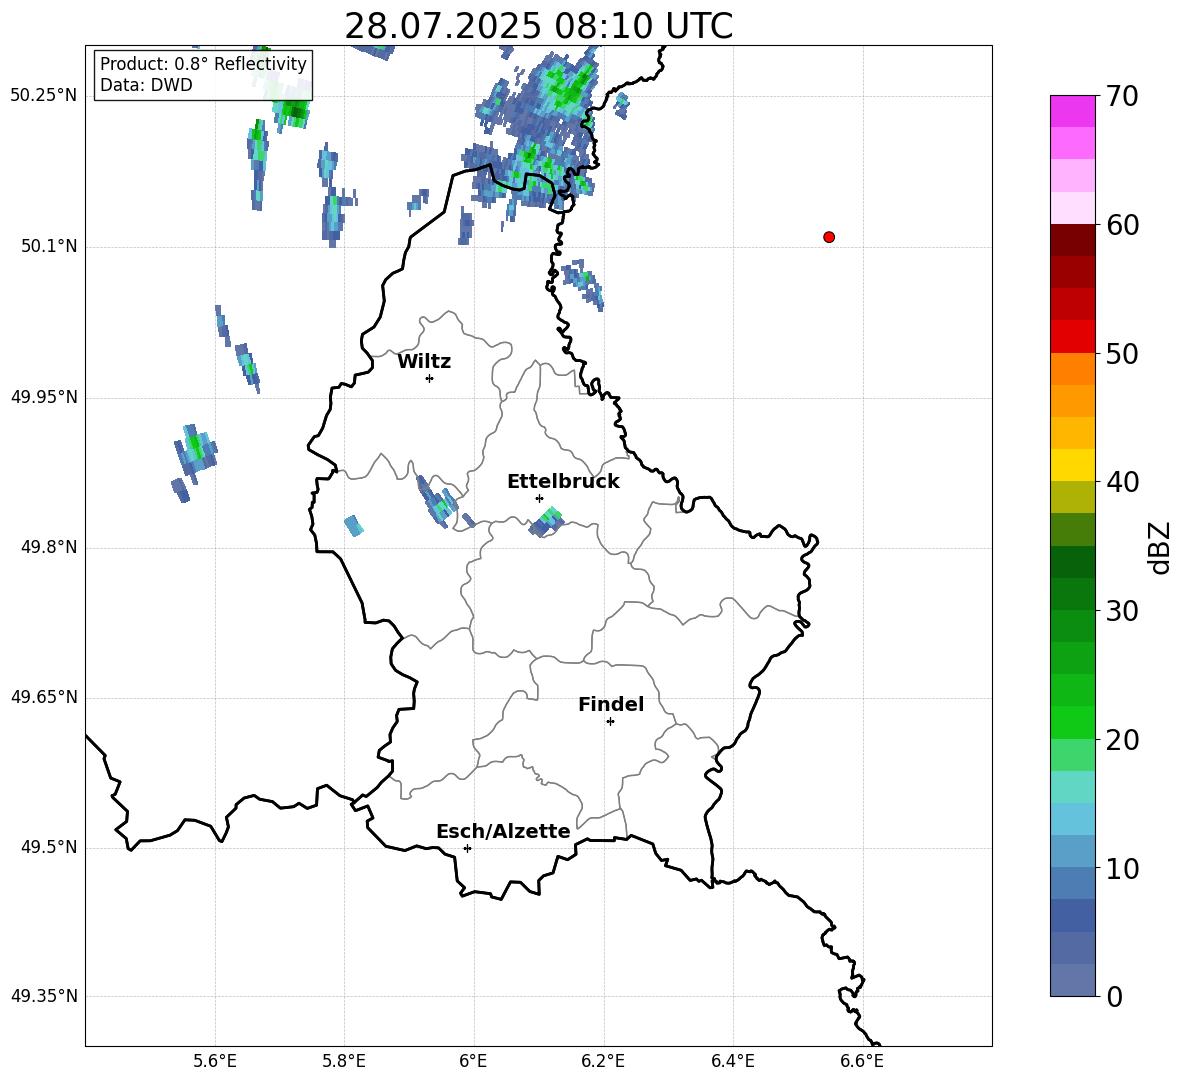This screenshot has height=1081, width=1184.
Task: Click the 6°E longitude label
Action: [473, 1061]
